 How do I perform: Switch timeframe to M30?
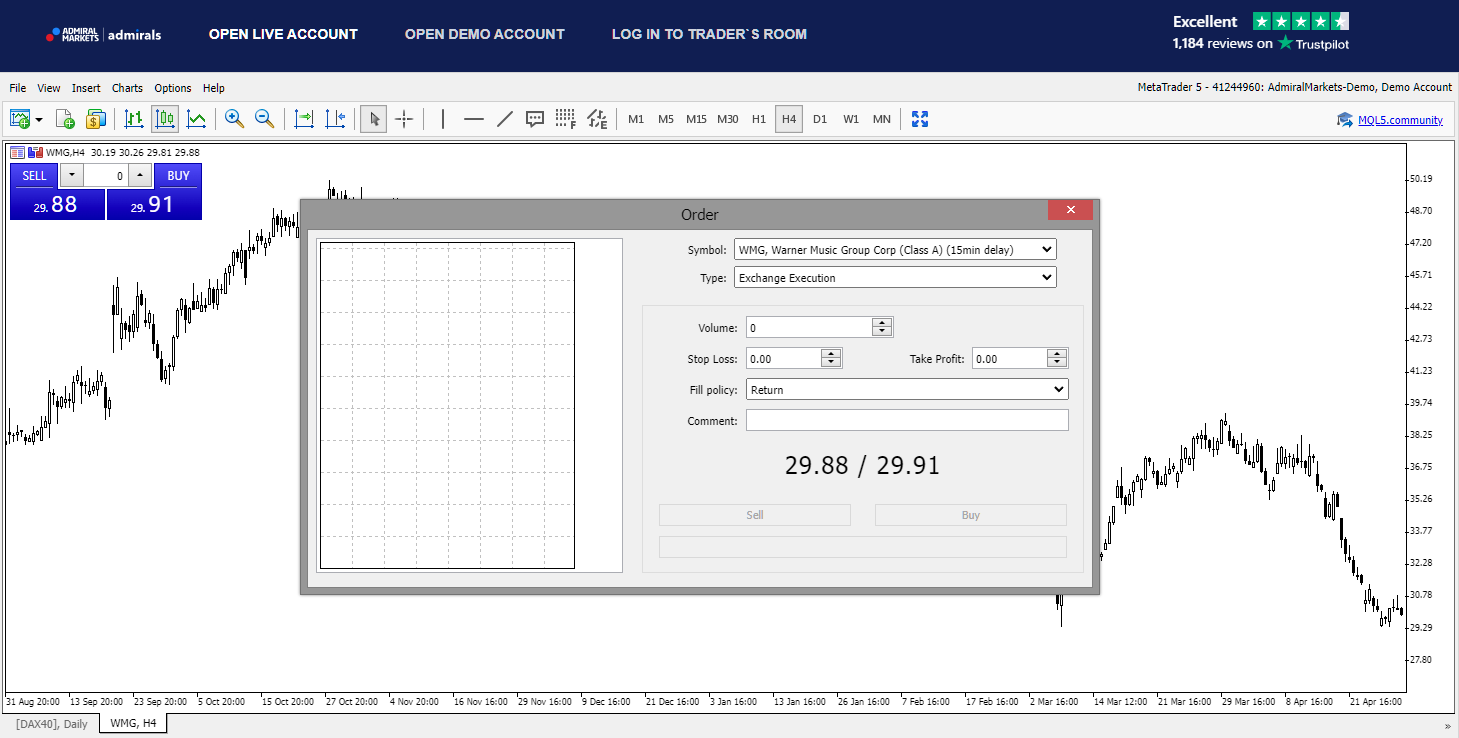coord(728,119)
